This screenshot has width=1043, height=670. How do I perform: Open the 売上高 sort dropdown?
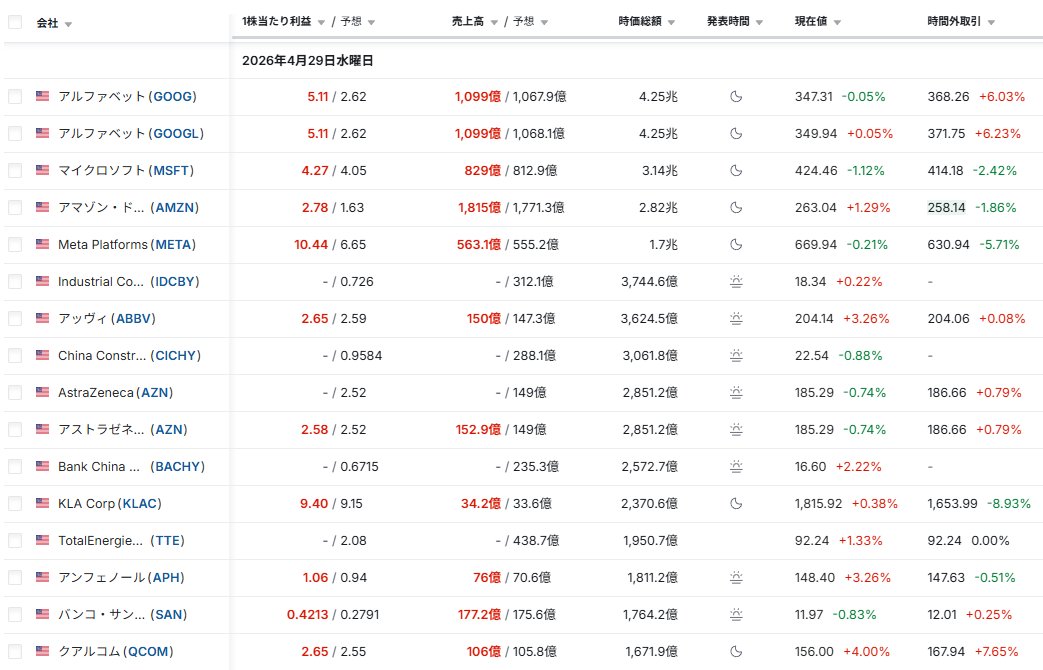[x=494, y=23]
